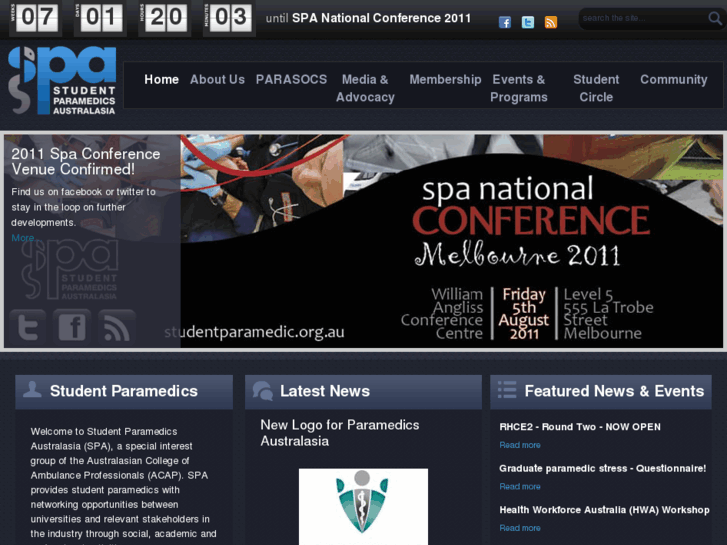Click the minutes countdown counter showing 03
This screenshot has height=545, width=727.
[x=230, y=18]
